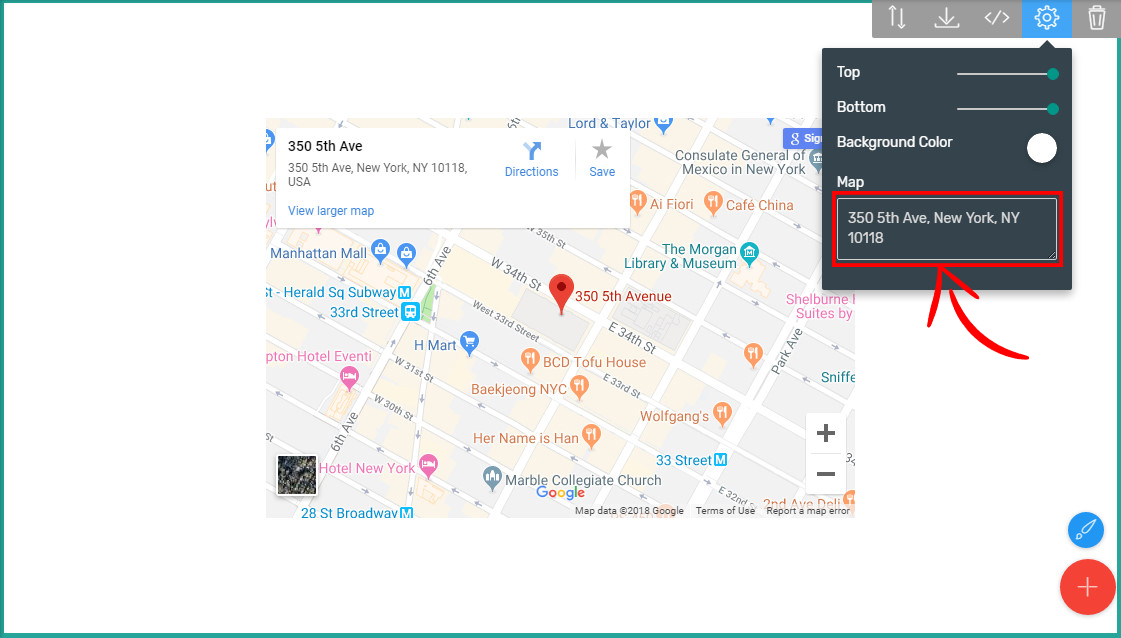Open the Background Color swatch
The height and width of the screenshot is (638, 1121).
pyautogui.click(x=1041, y=147)
